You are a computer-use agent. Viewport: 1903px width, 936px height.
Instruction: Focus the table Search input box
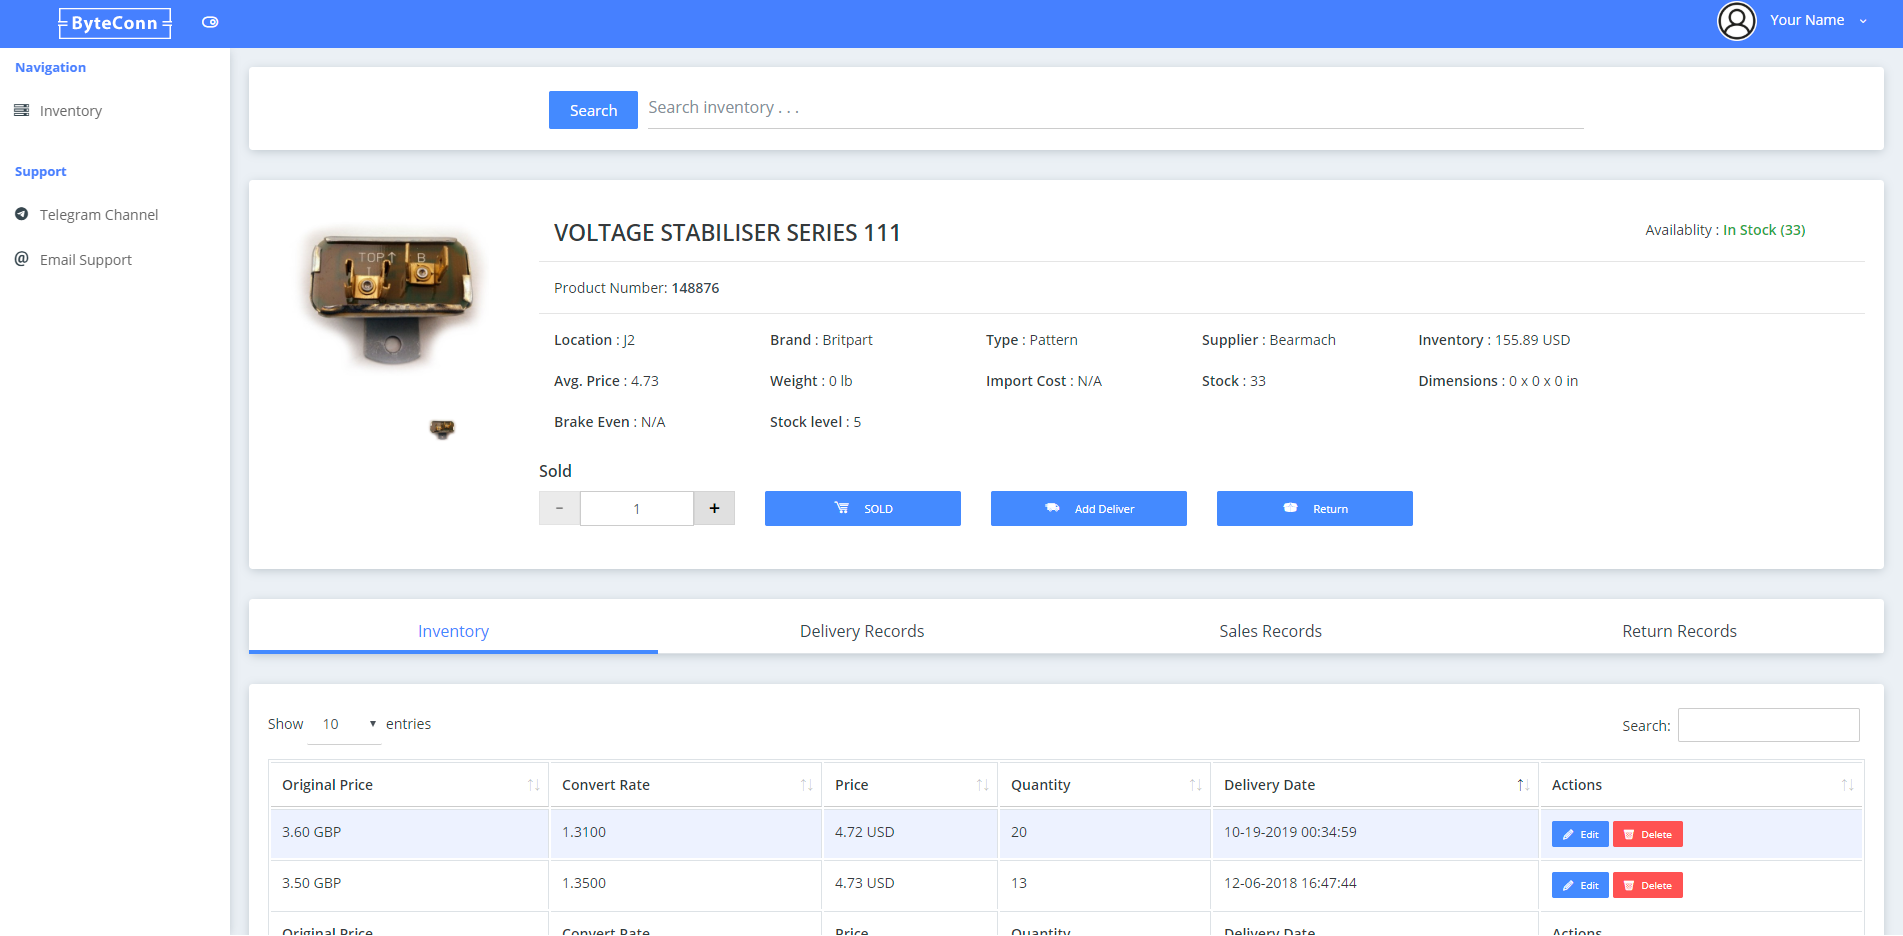[1768, 725]
